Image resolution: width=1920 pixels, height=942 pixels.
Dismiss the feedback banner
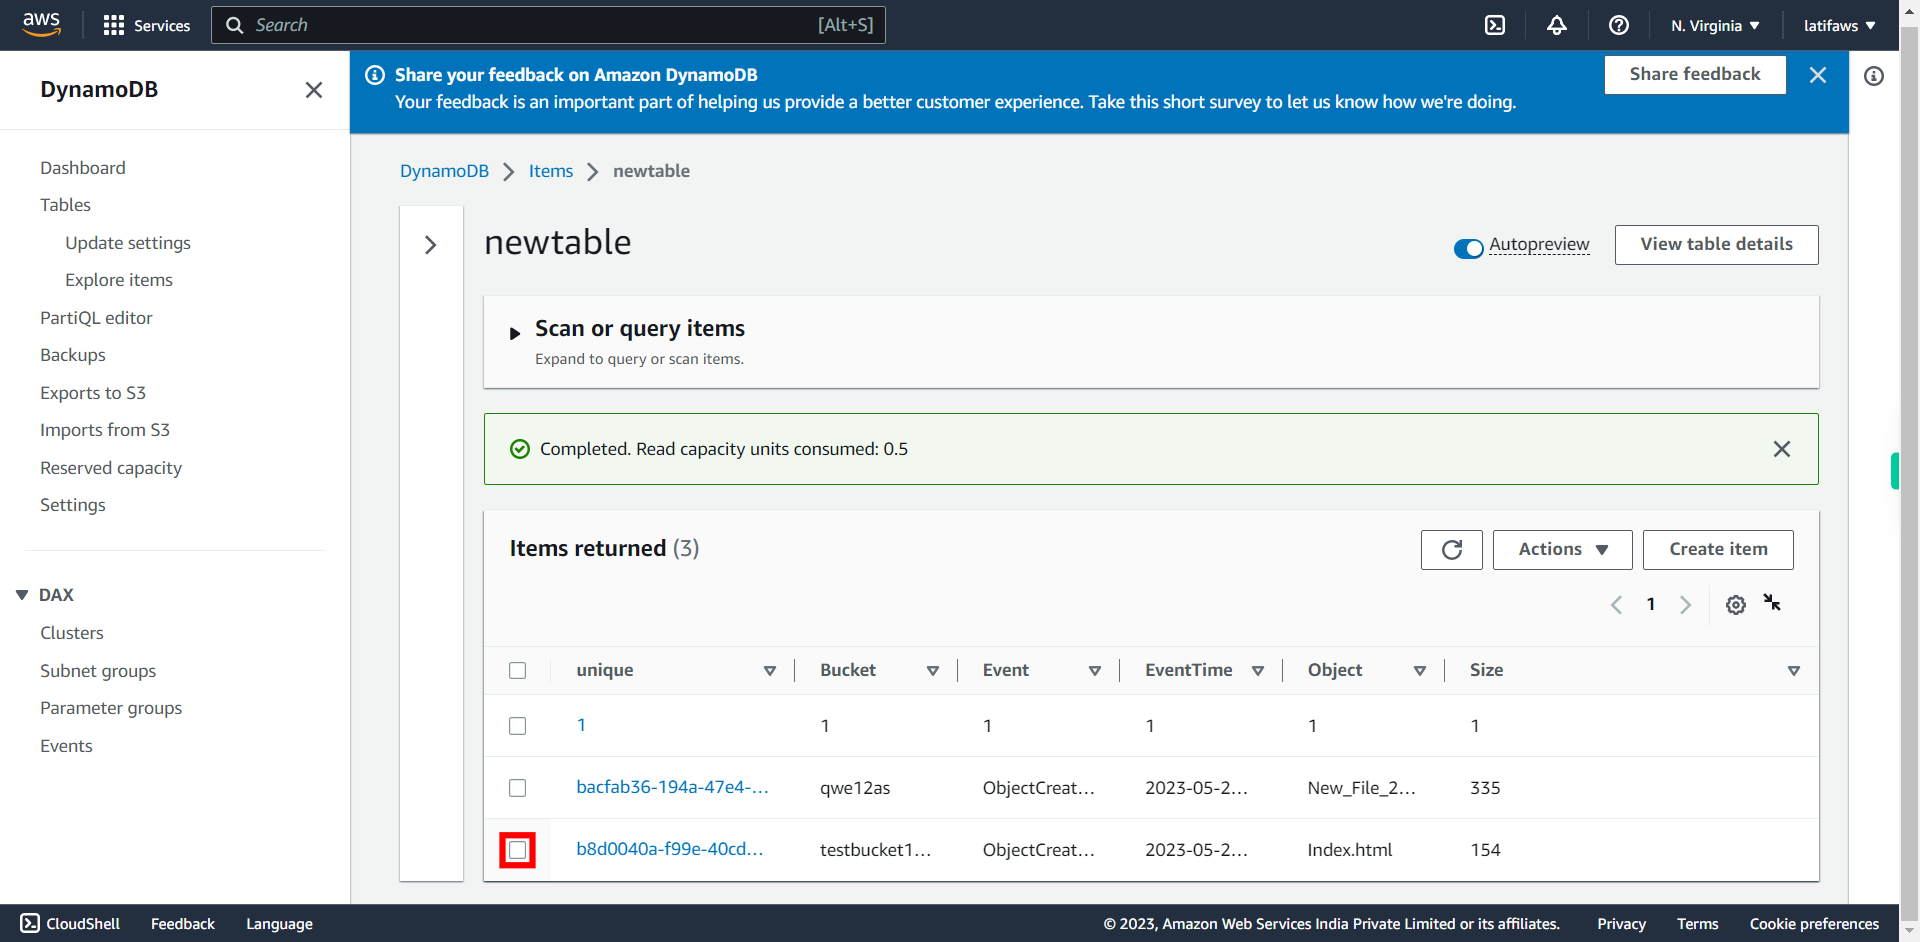tap(1818, 75)
